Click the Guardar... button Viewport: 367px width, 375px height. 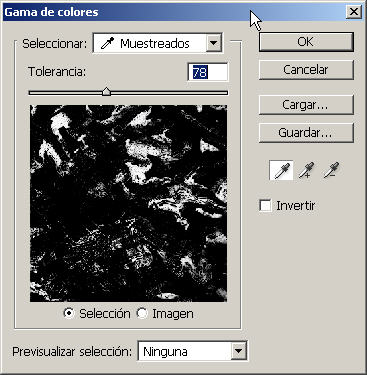(x=306, y=133)
